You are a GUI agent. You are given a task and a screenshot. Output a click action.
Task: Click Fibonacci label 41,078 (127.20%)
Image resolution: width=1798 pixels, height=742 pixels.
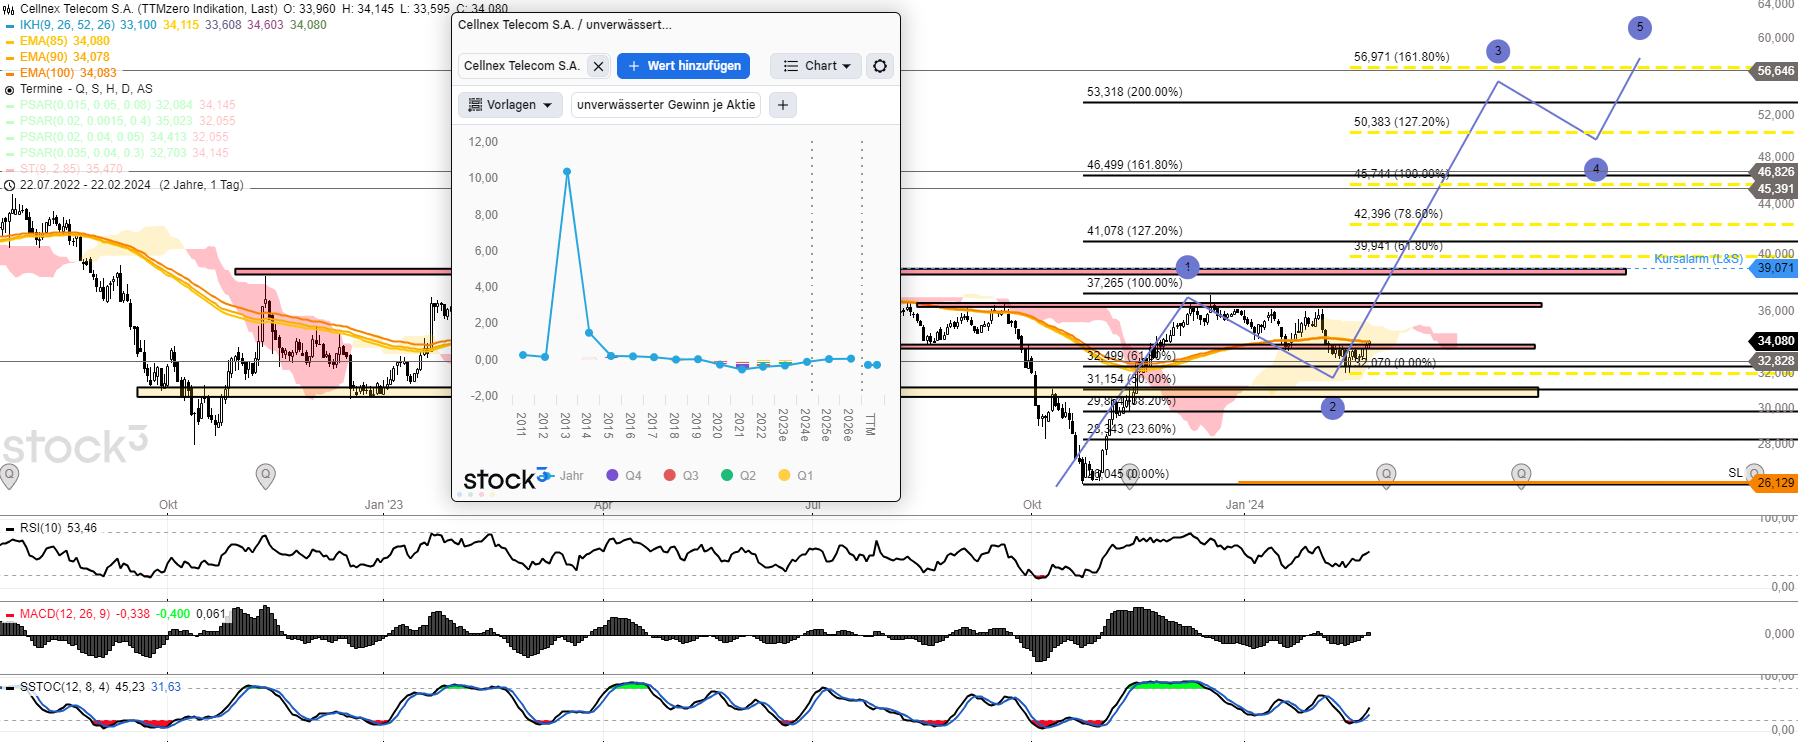click(1134, 231)
